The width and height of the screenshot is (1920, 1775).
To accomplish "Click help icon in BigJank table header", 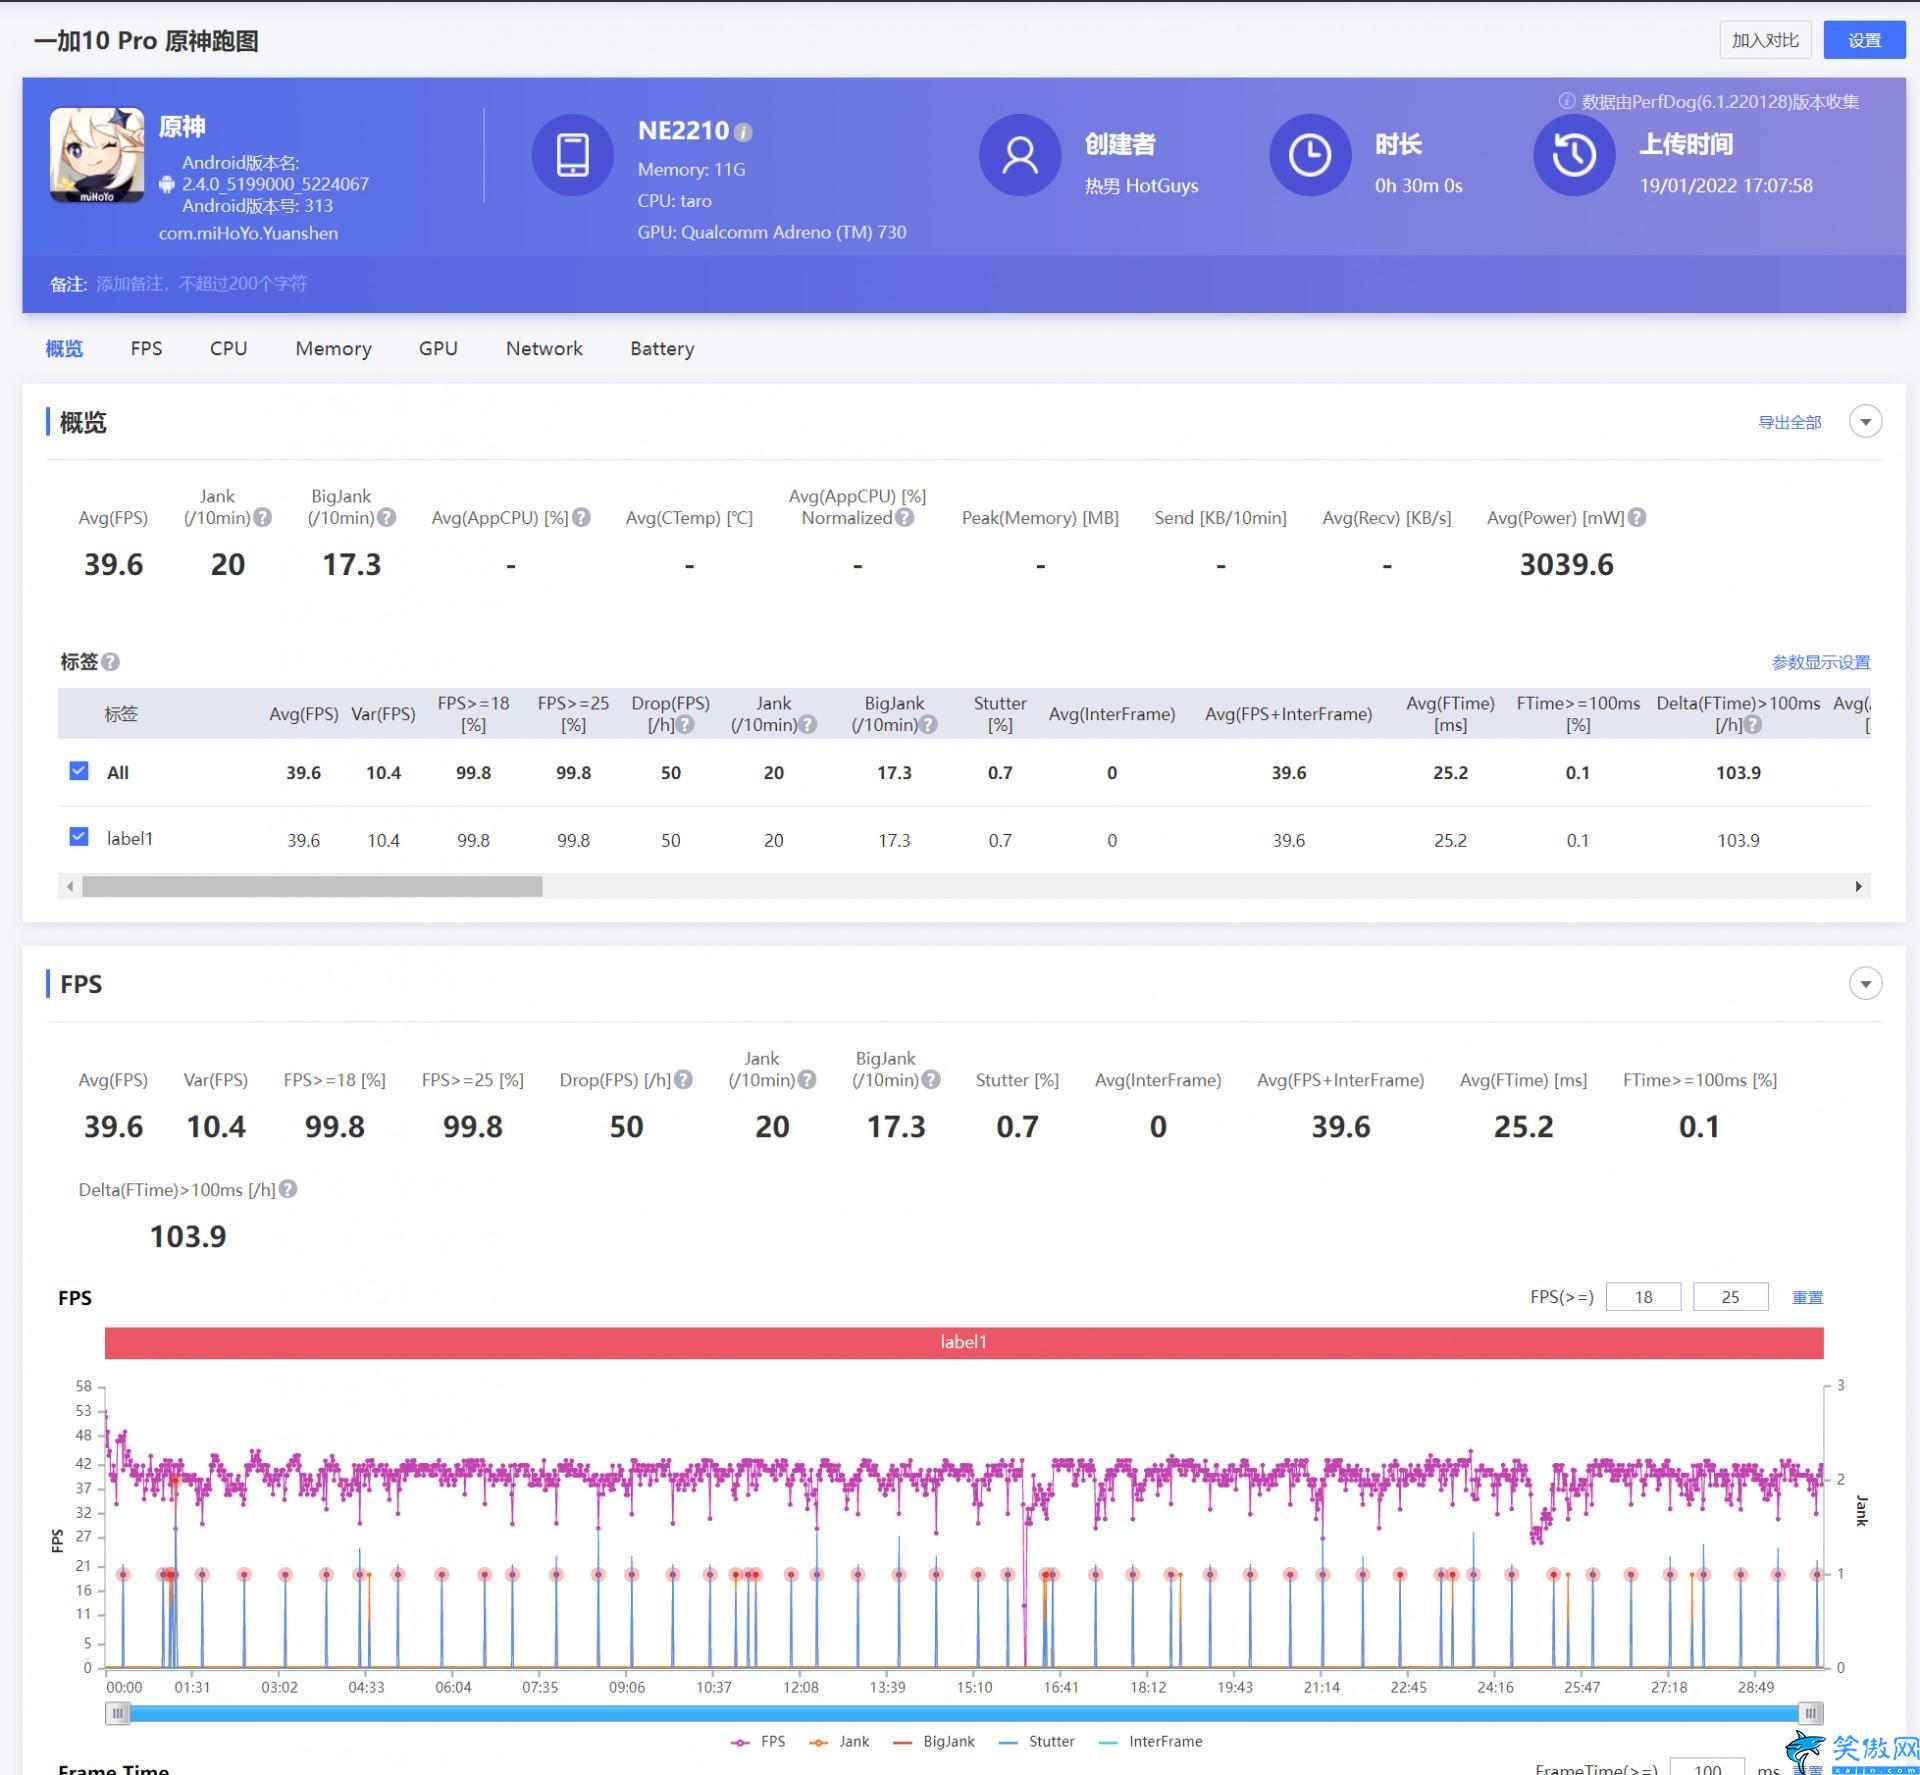I will [928, 725].
